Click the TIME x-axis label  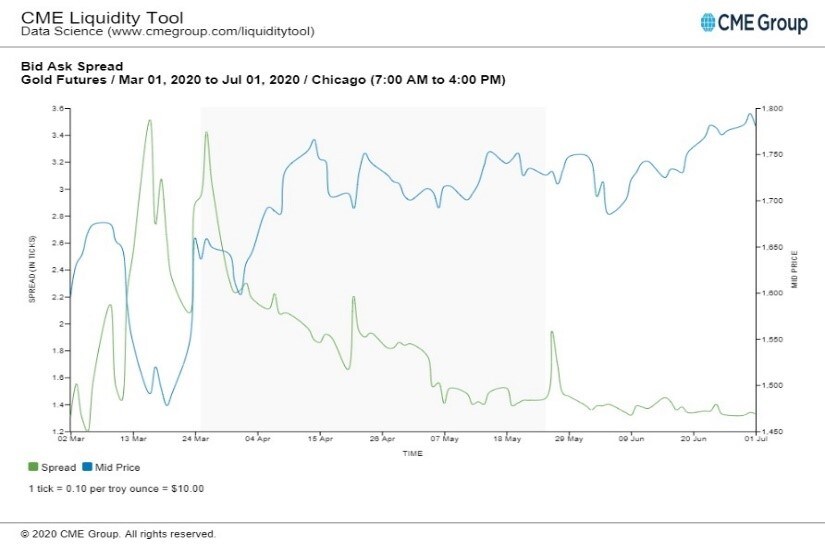(x=412, y=453)
